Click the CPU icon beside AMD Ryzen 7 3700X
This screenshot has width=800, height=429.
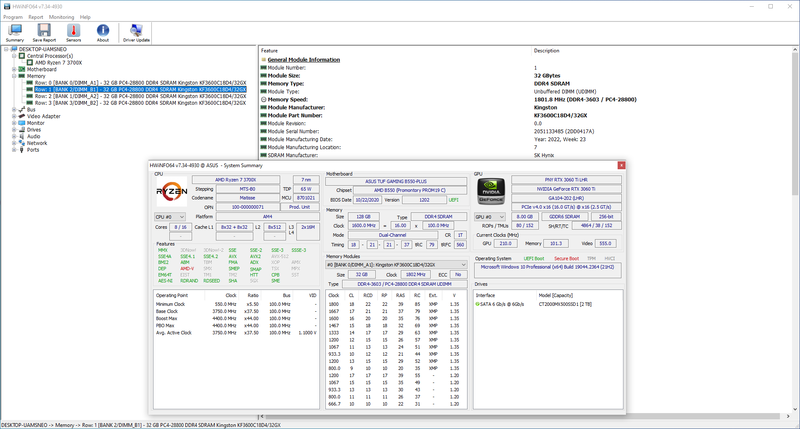tap(30, 63)
